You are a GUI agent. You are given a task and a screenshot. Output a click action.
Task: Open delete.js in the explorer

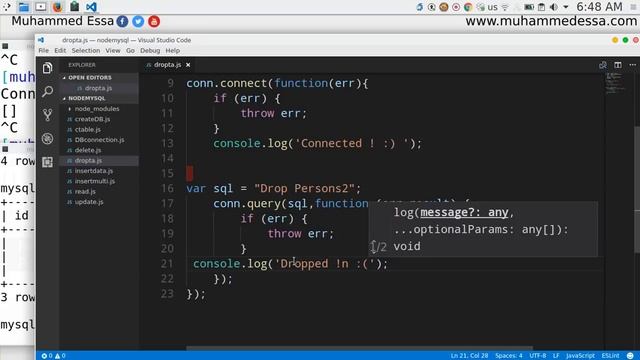pyautogui.click(x=88, y=150)
